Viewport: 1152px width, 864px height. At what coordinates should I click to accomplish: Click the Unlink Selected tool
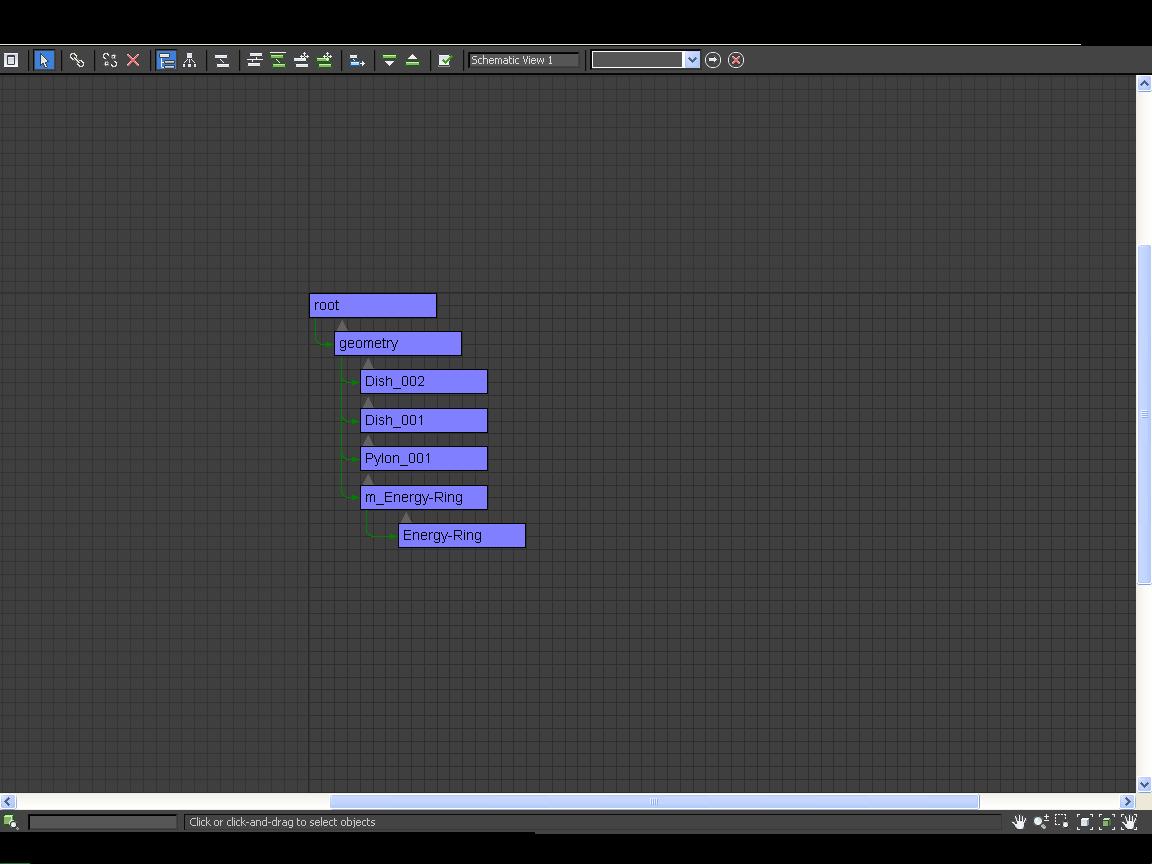[x=110, y=60]
